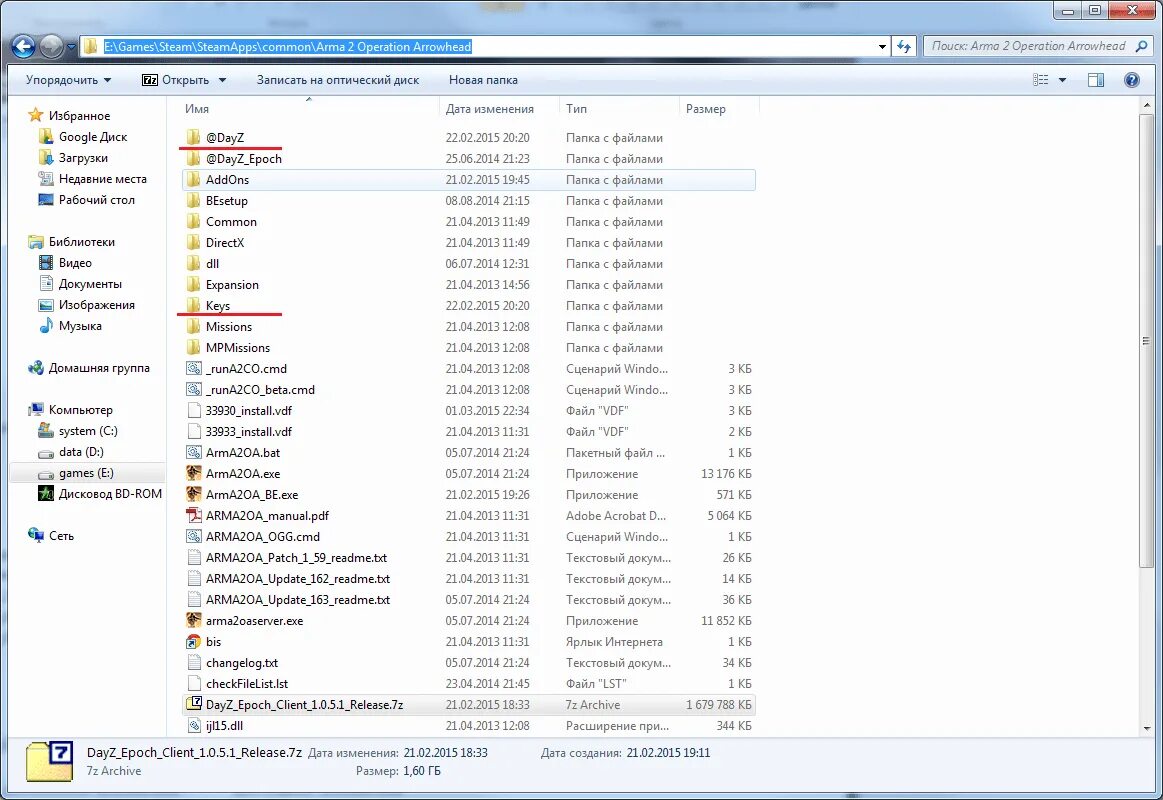The width and height of the screenshot is (1163, 800).
Task: Select _runA2CO.cmd script icon
Action: tap(194, 368)
